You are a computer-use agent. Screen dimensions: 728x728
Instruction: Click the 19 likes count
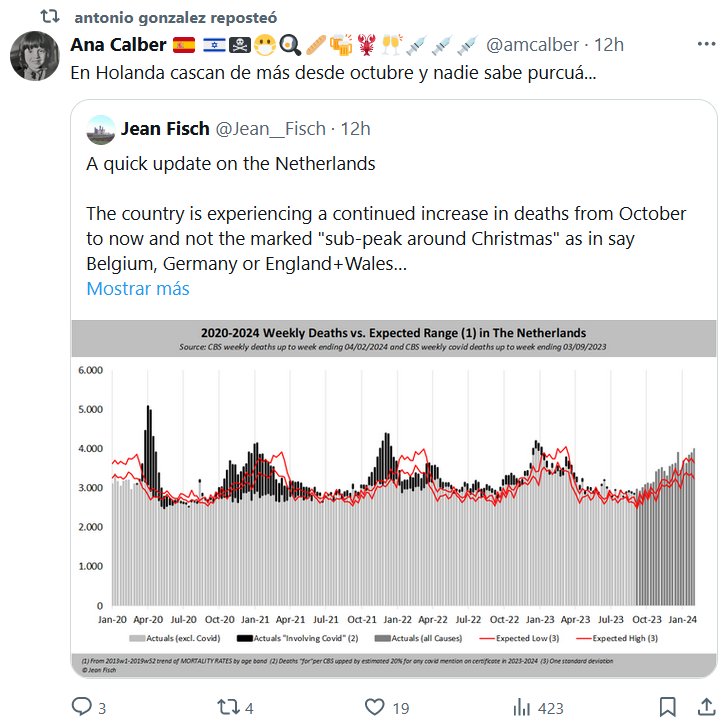pos(400,707)
